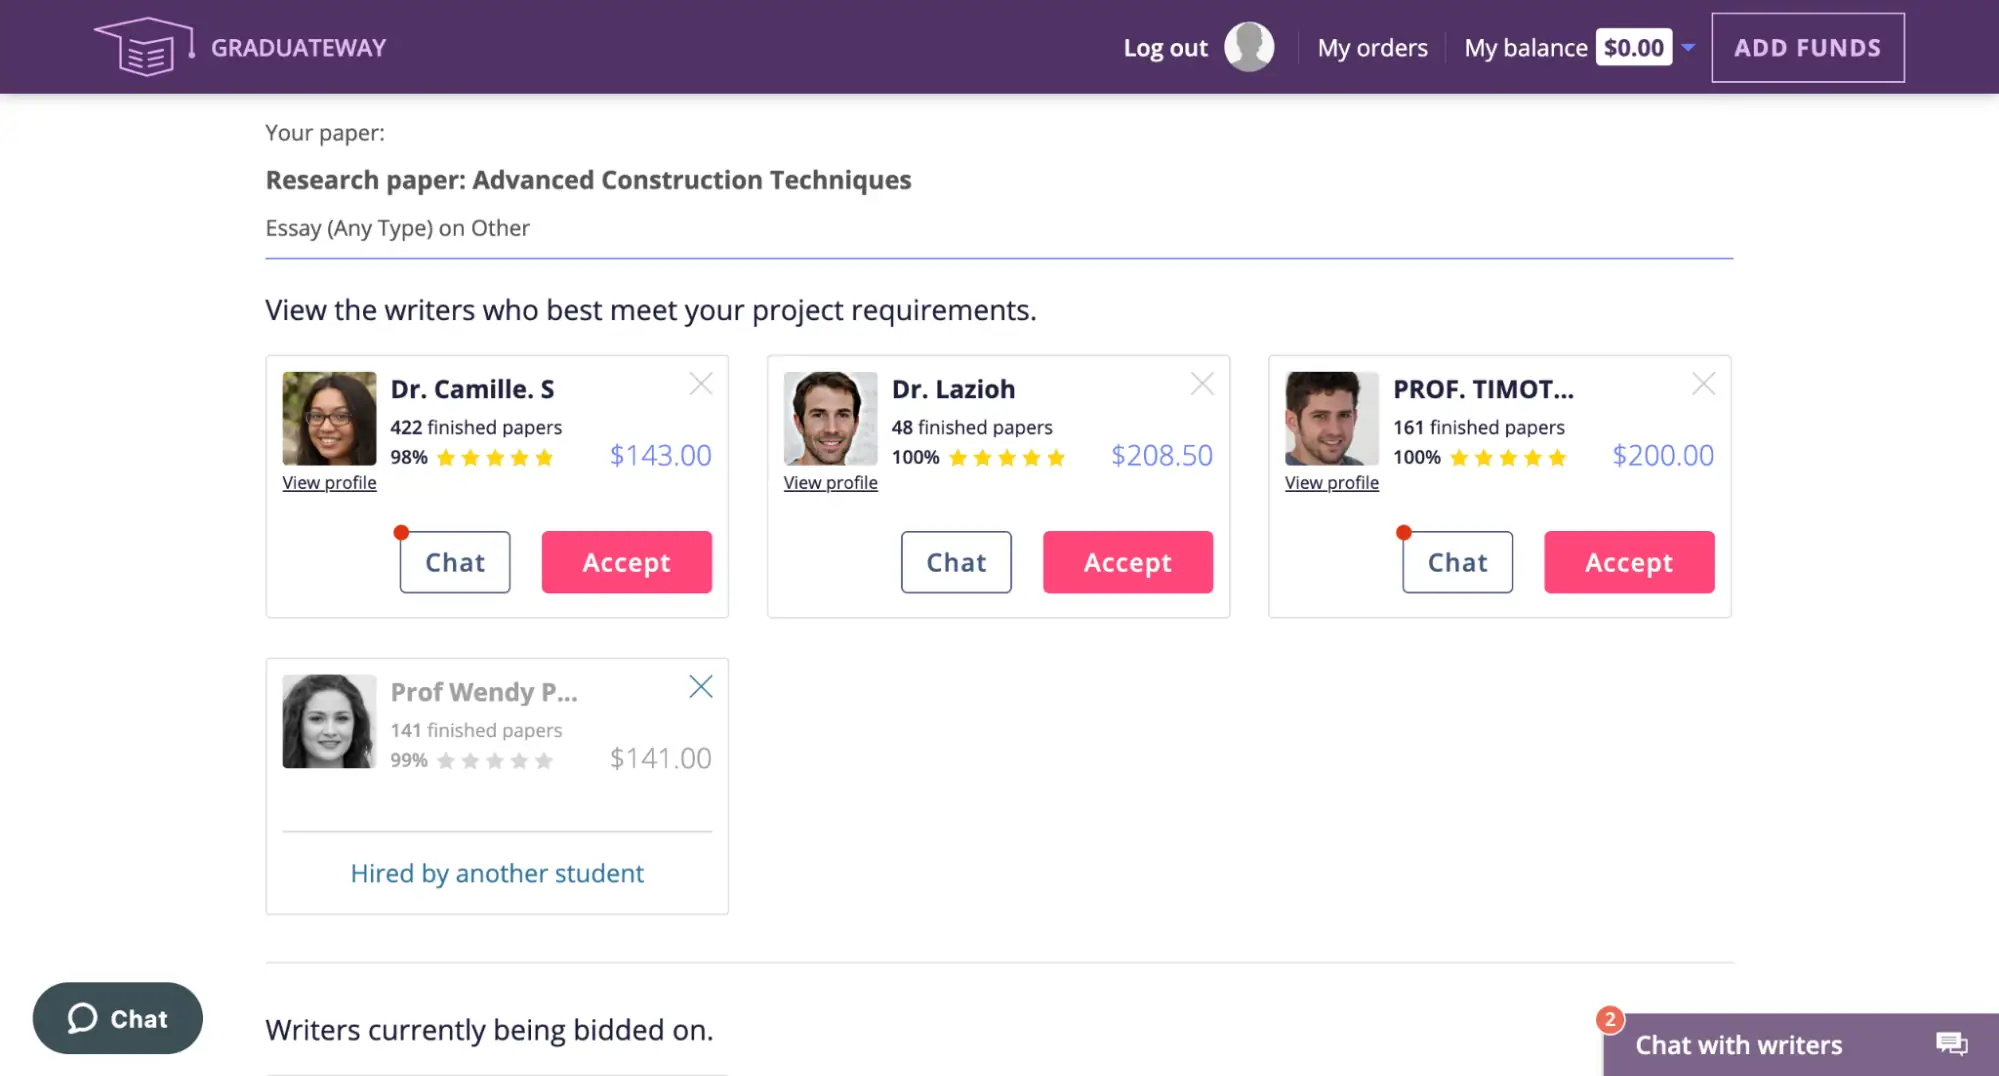Image resolution: width=1999 pixels, height=1076 pixels.
Task: Click the Graduateway logo icon
Action: pos(142,45)
